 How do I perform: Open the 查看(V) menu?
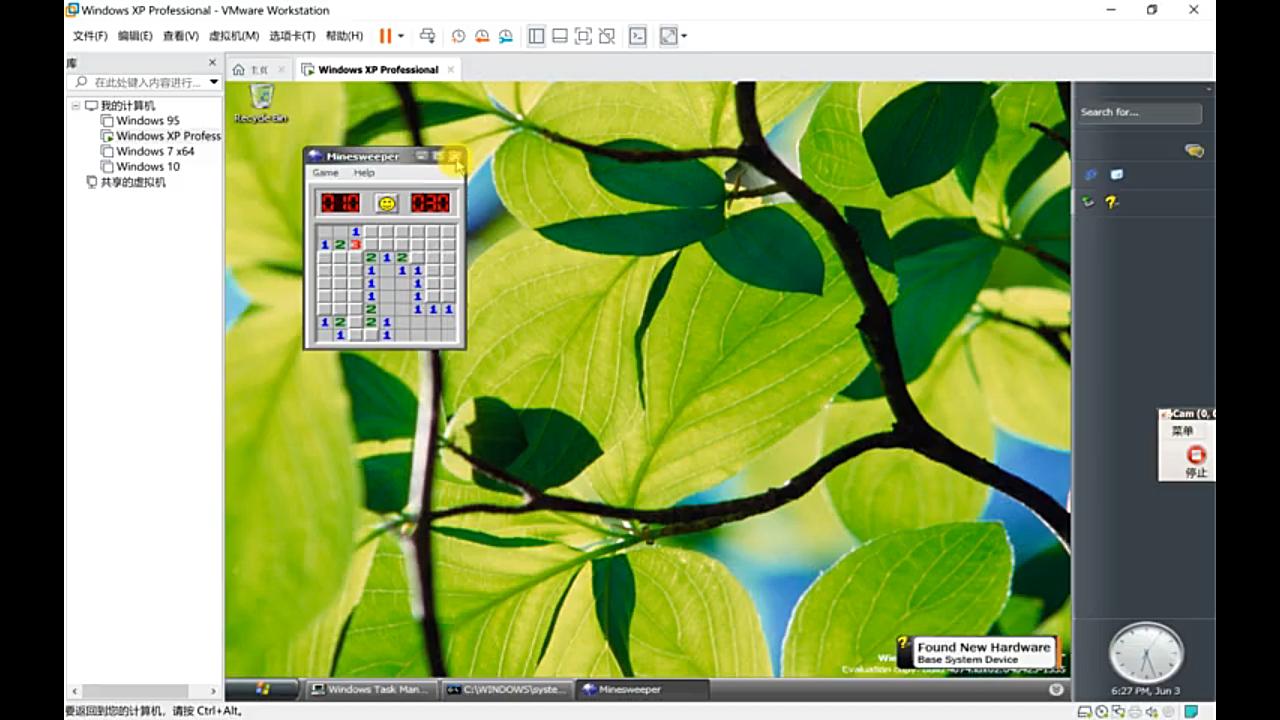coord(181,36)
